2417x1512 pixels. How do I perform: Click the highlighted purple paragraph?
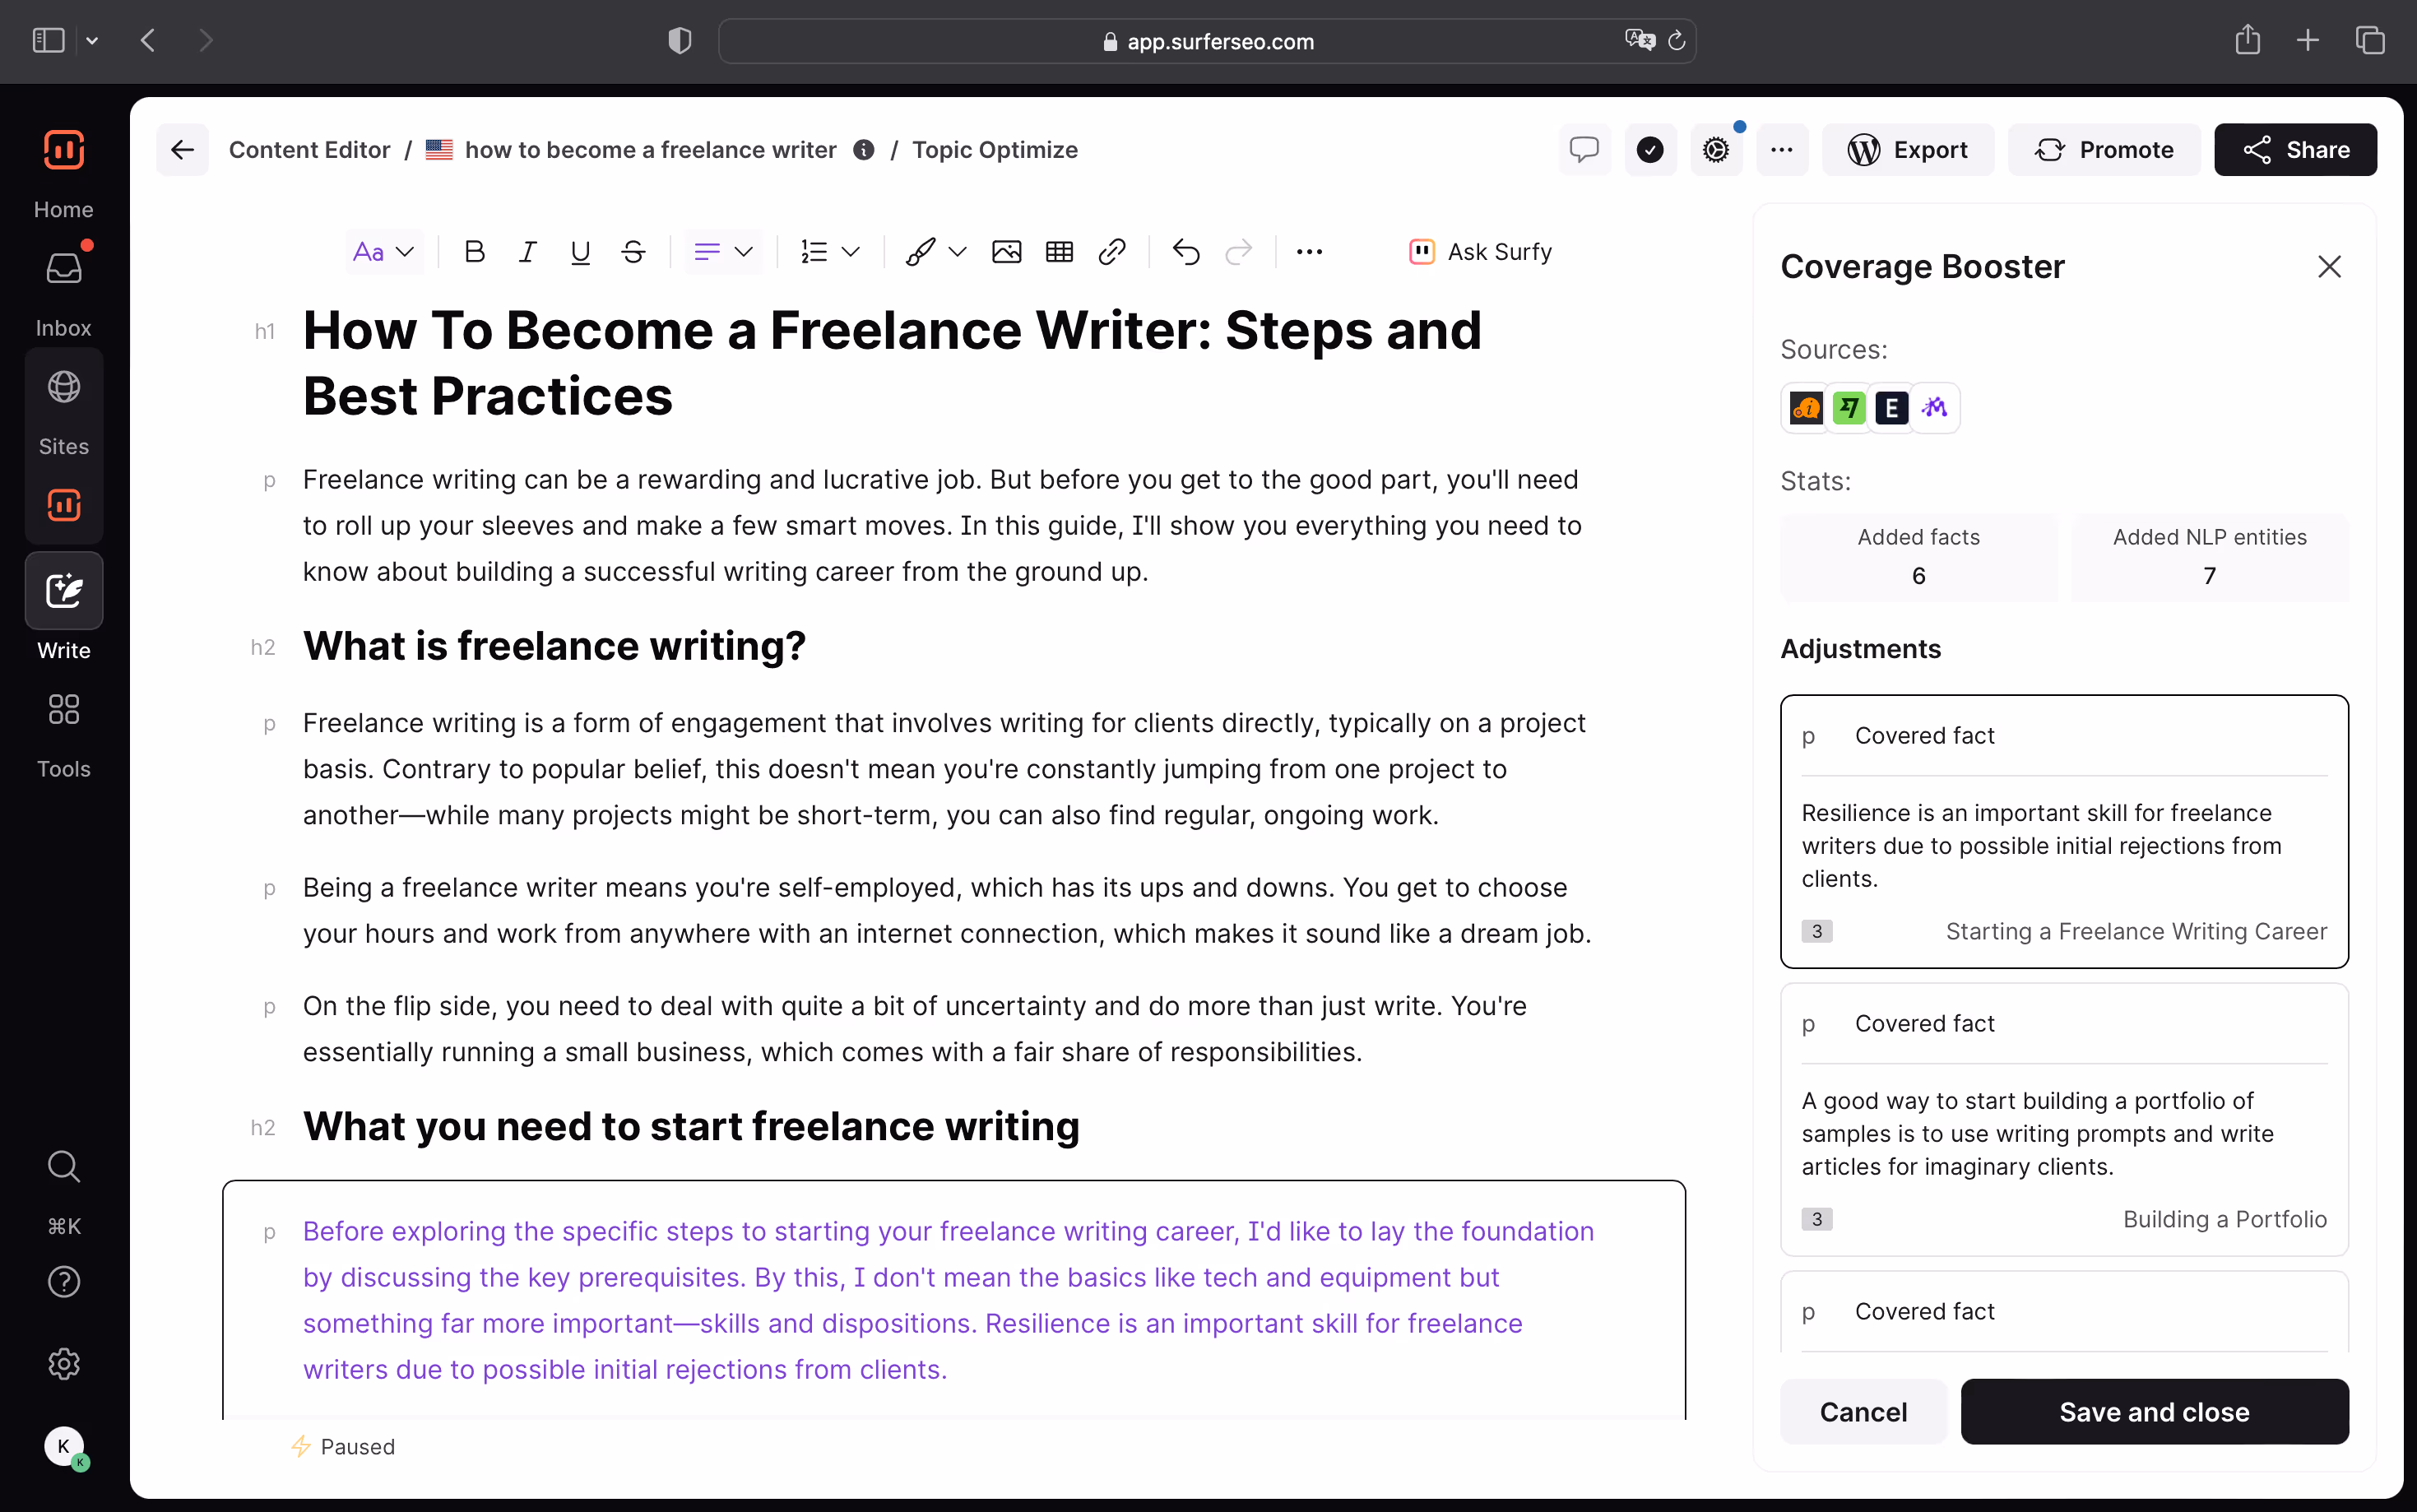948,1300
